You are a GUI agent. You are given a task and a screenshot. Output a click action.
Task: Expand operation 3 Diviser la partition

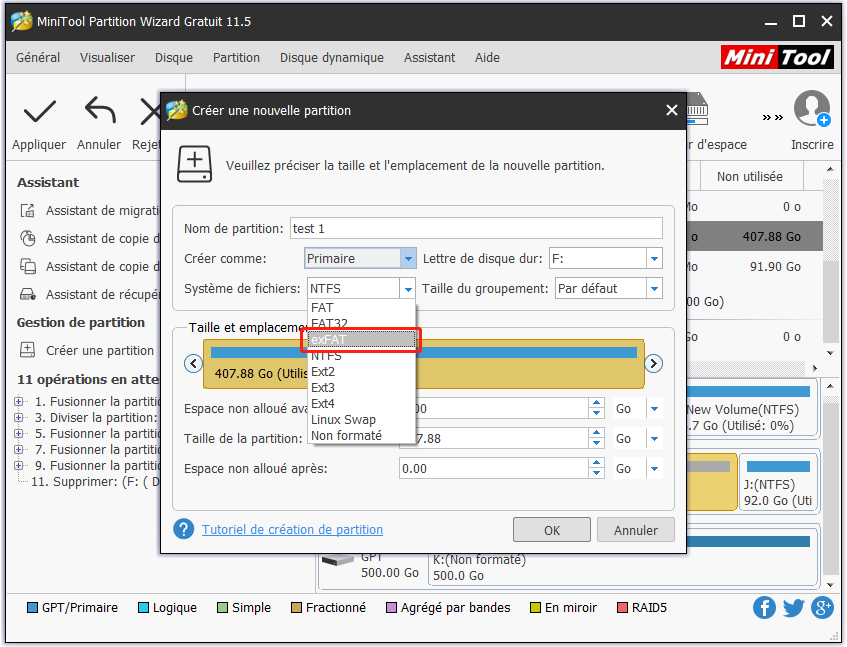(x=19, y=417)
